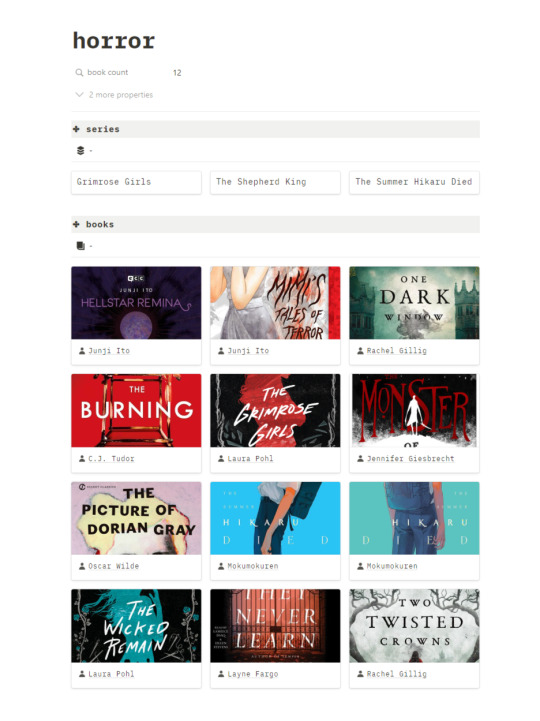Click author Laura Pohl under Wicked Remain

tap(111, 674)
